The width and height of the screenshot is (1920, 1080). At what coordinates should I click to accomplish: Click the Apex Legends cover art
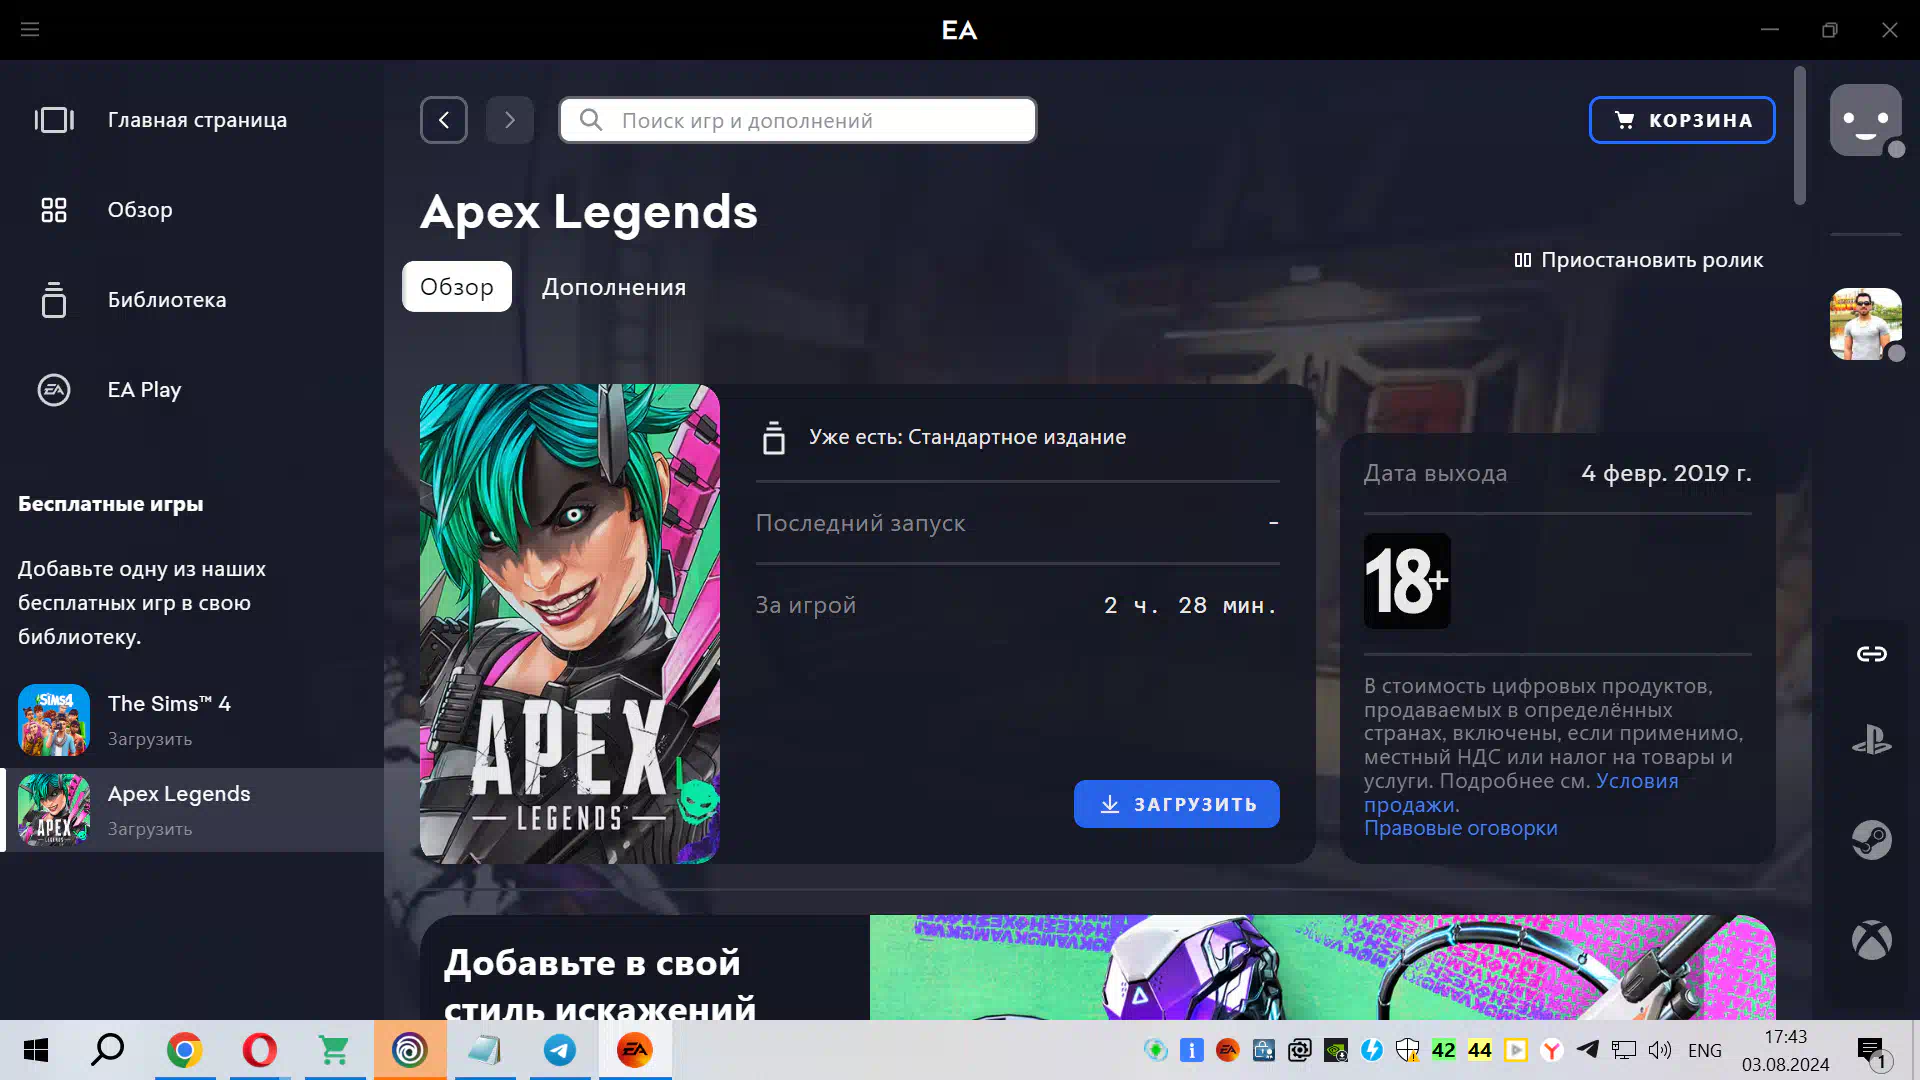tap(570, 624)
